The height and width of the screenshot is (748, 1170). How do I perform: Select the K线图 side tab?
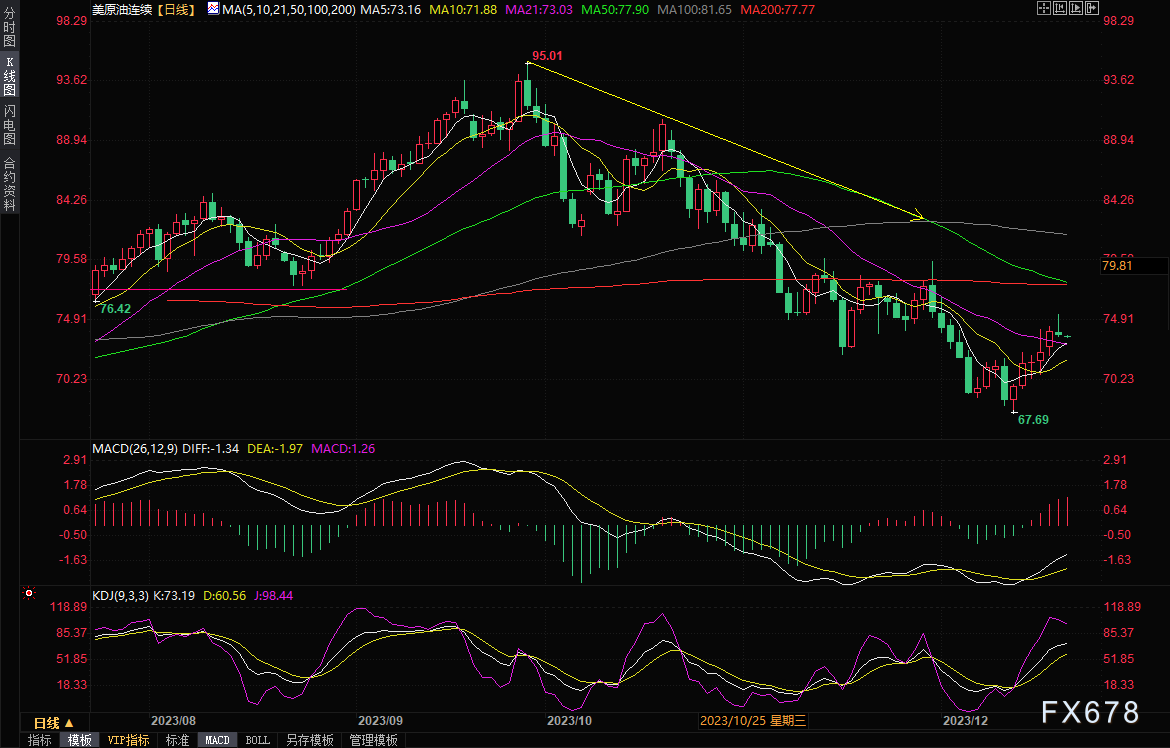pos(9,77)
